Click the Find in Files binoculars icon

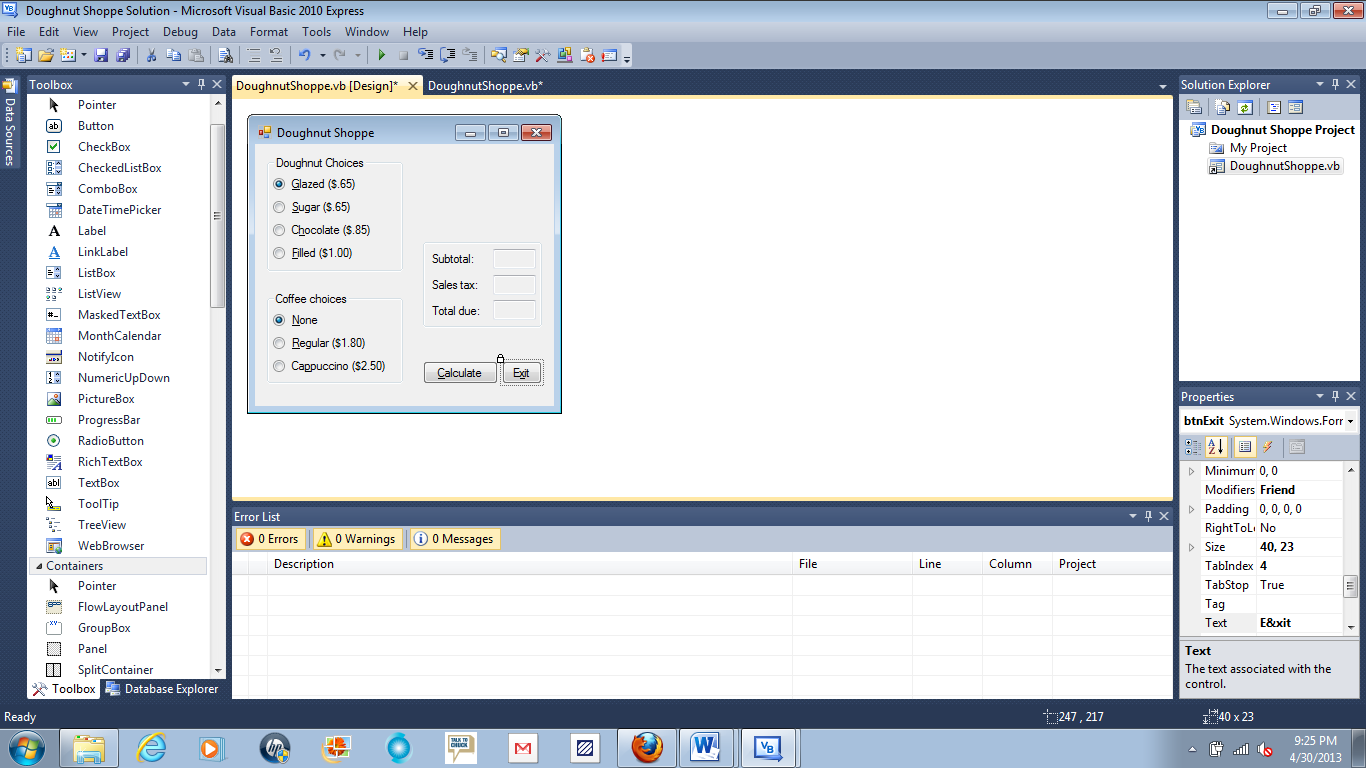[x=226, y=55]
